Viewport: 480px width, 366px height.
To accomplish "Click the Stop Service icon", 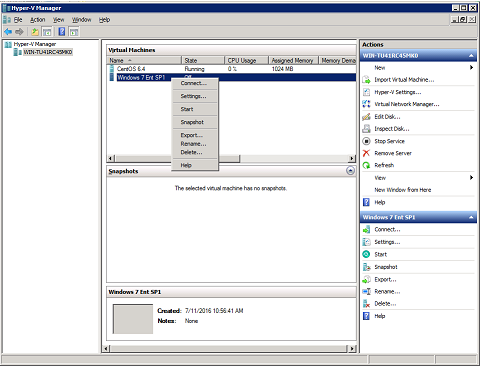I will [x=366, y=141].
